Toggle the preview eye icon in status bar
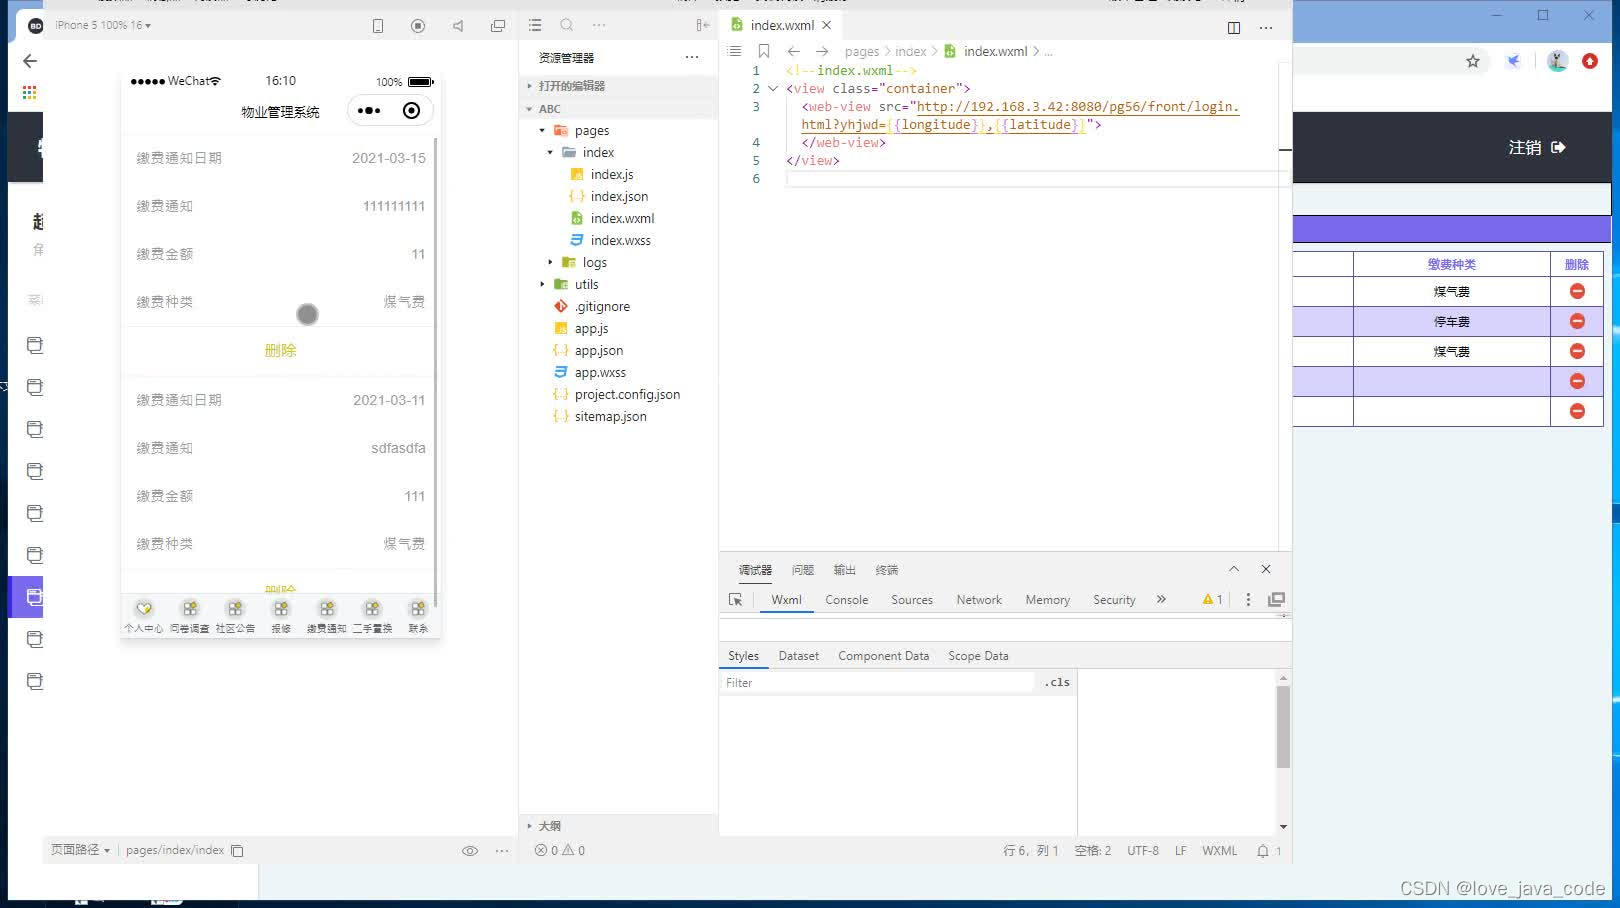The height and width of the screenshot is (908, 1620). pos(470,851)
